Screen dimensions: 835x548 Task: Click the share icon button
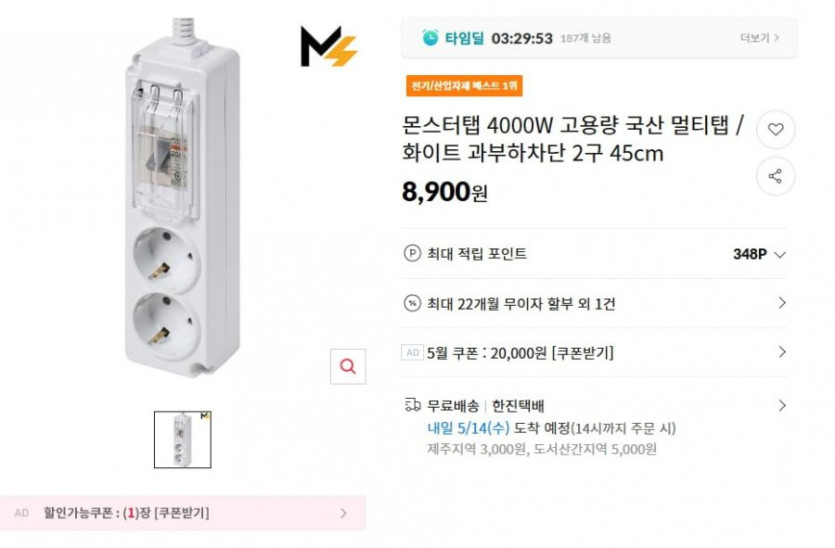[x=775, y=176]
